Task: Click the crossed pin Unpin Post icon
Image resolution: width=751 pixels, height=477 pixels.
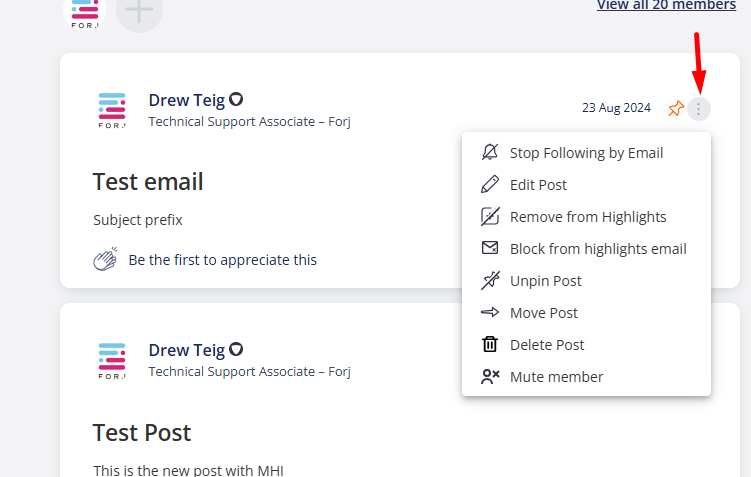Action: (489, 281)
